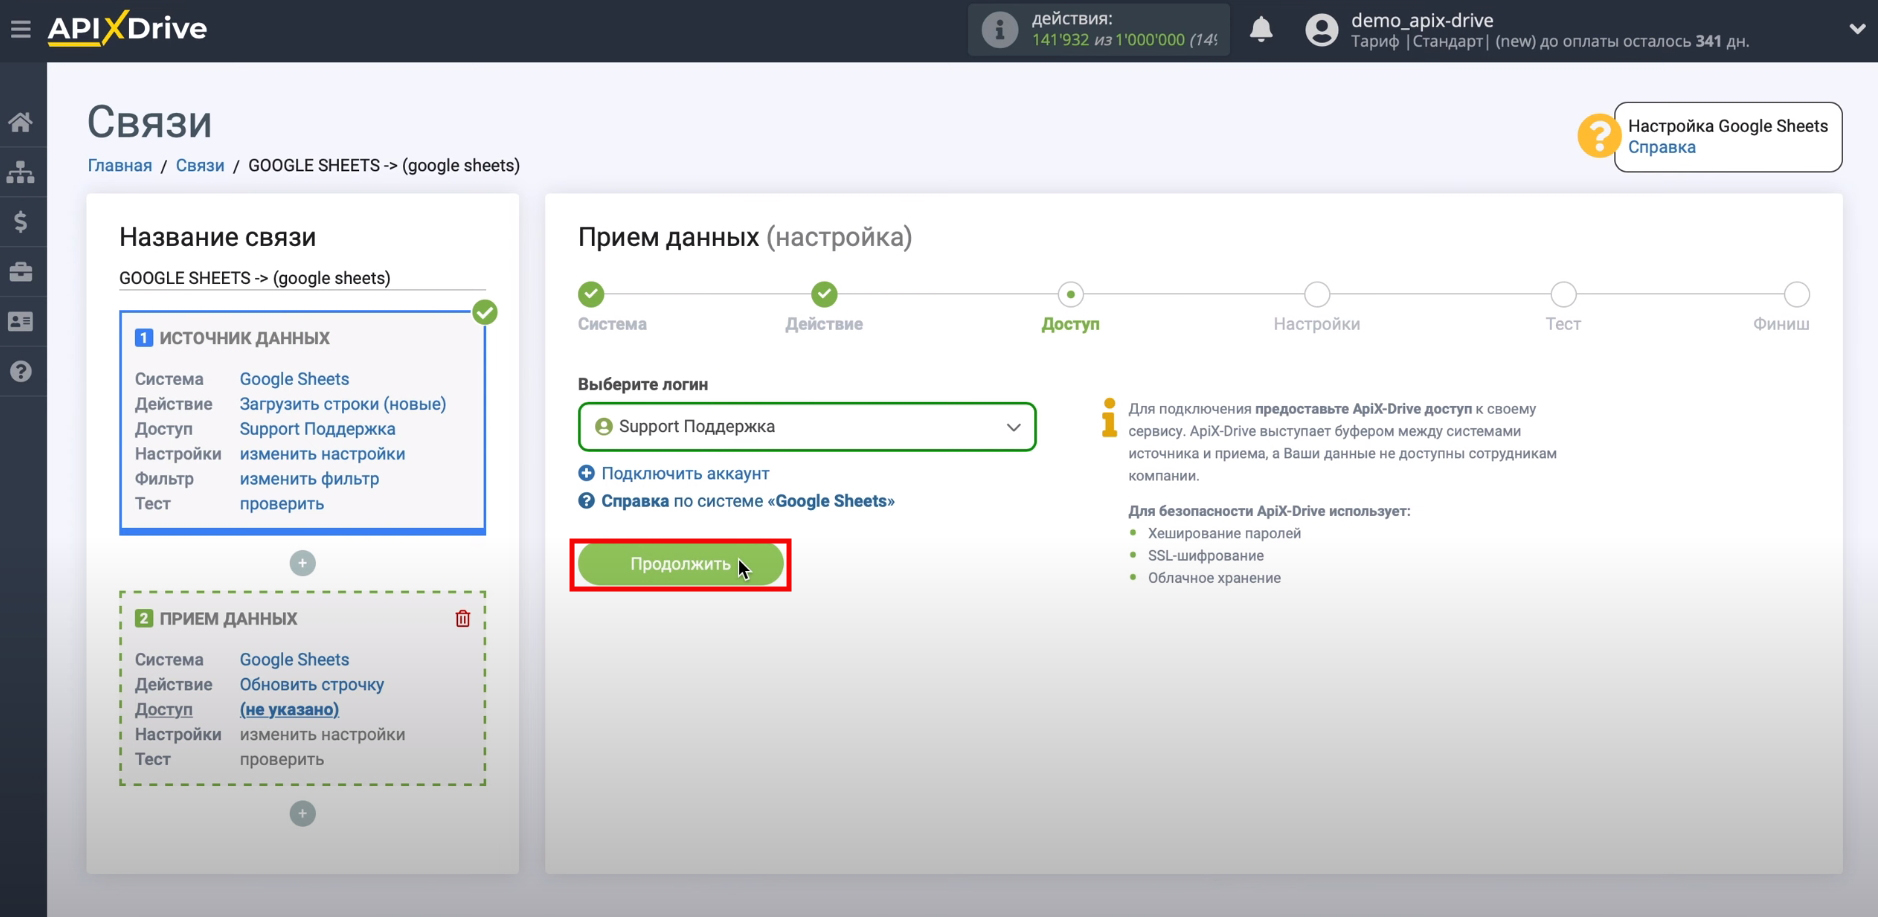Open the briefcase sidebar icon
This screenshot has width=1878, height=917.
(x=21, y=272)
